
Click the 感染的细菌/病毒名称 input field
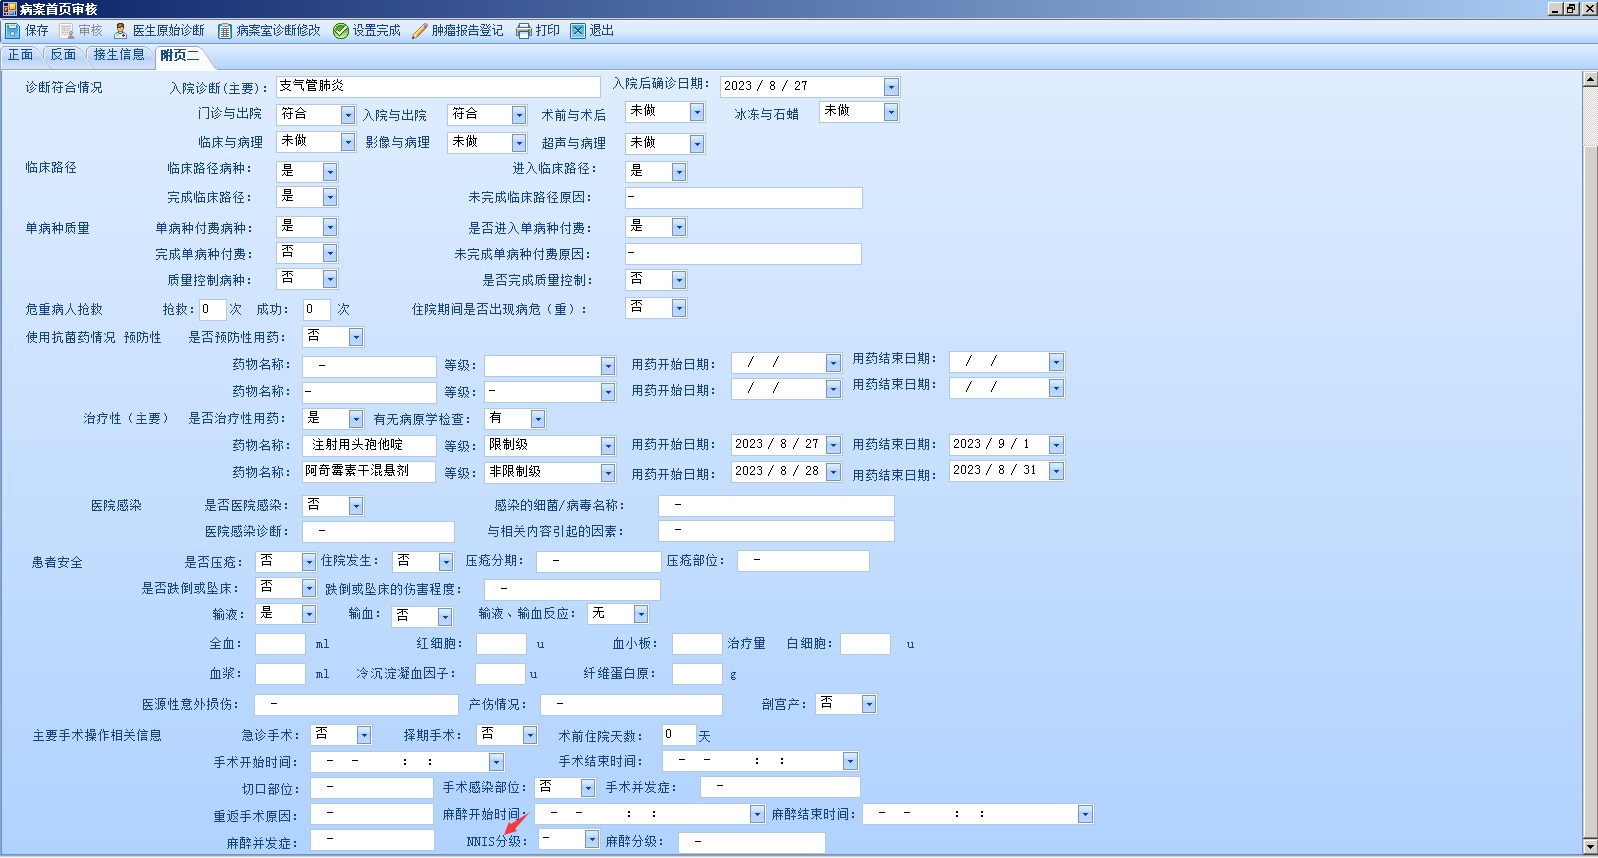tap(776, 506)
